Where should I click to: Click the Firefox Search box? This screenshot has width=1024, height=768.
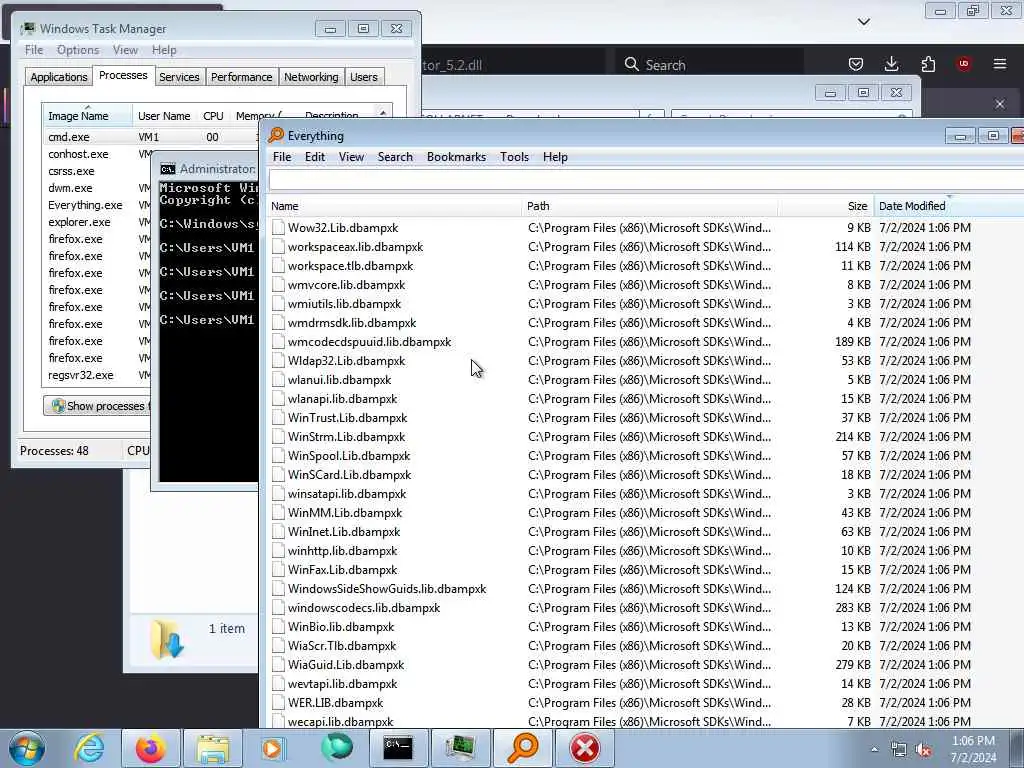click(710, 65)
